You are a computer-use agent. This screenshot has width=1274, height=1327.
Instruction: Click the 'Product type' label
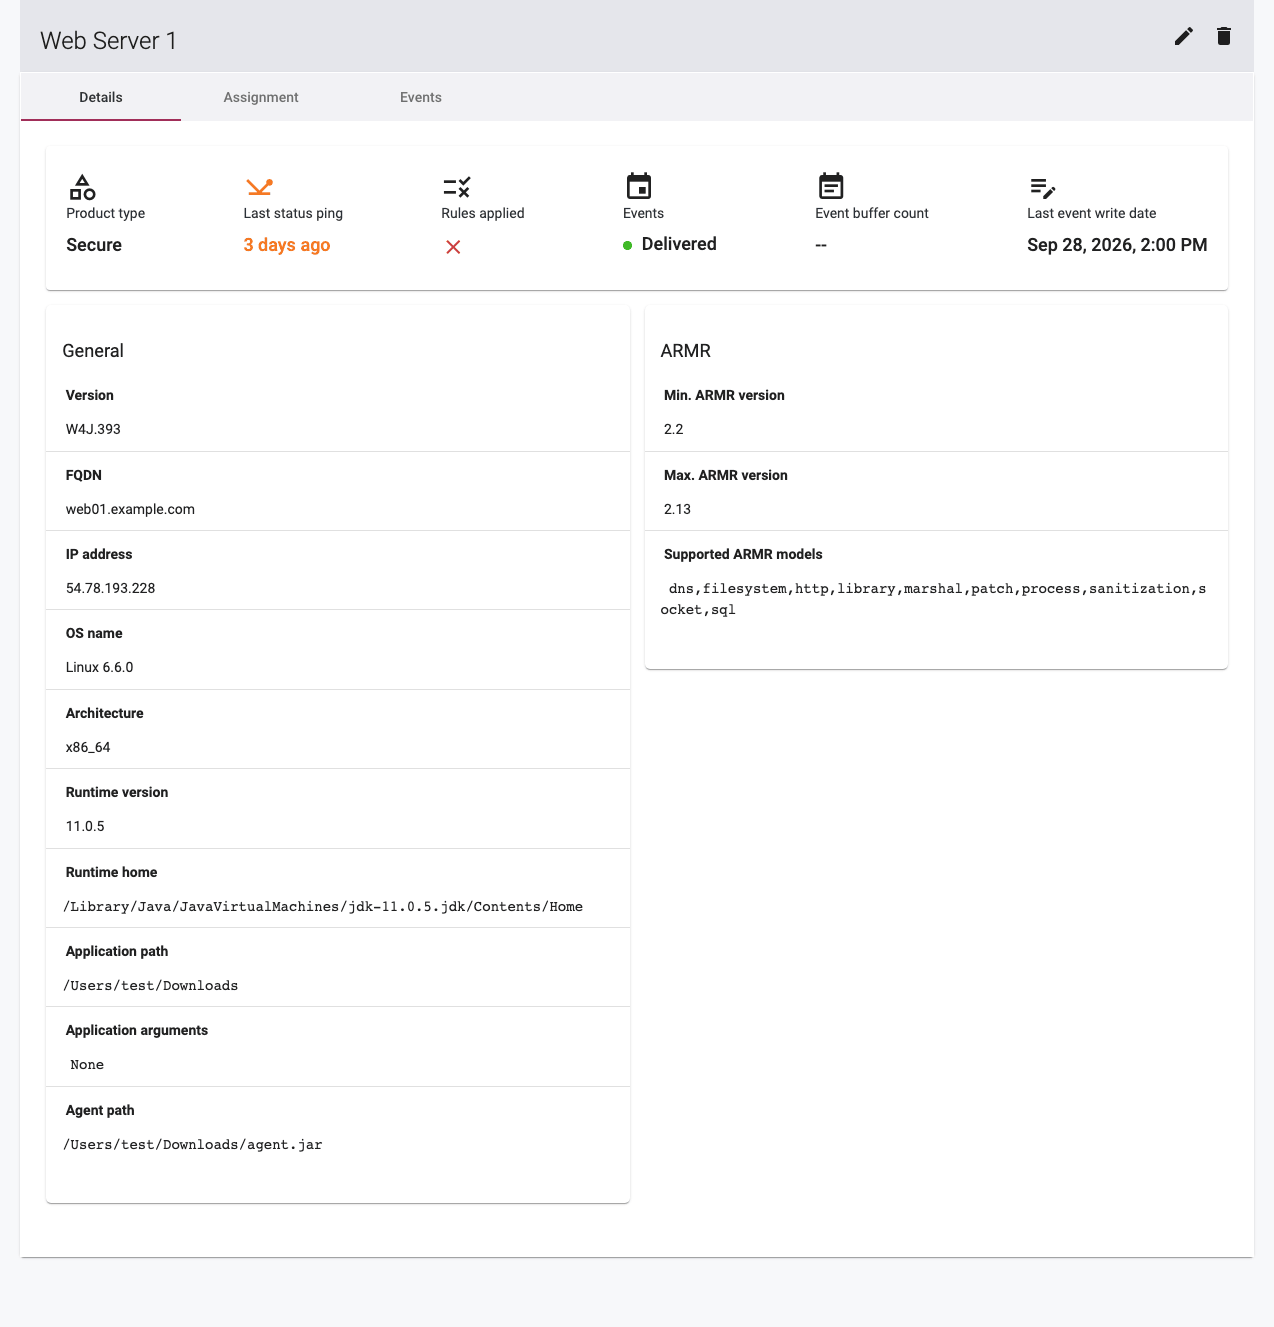(x=106, y=213)
